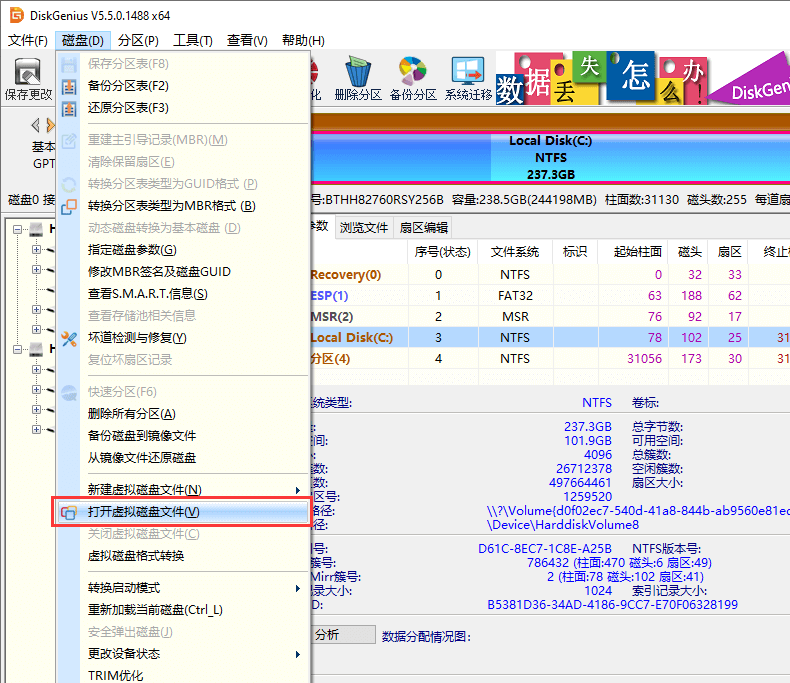Collapse the second disk tree node

click(17, 349)
